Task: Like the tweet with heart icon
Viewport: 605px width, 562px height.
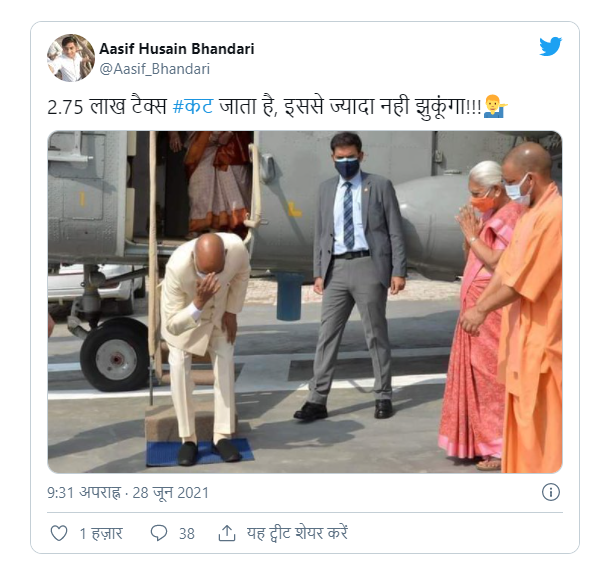Action: pyautogui.click(x=59, y=533)
